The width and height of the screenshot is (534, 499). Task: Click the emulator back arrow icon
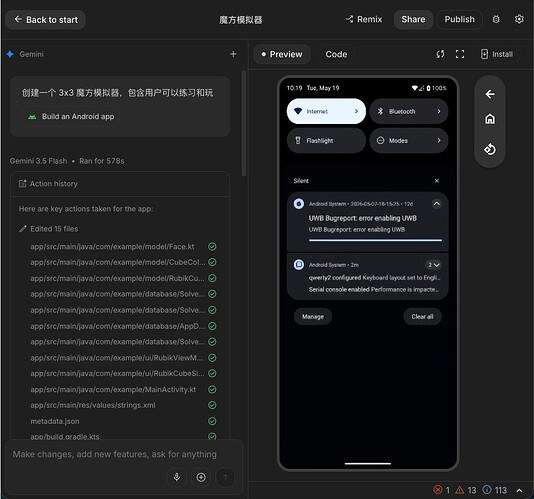(x=490, y=94)
